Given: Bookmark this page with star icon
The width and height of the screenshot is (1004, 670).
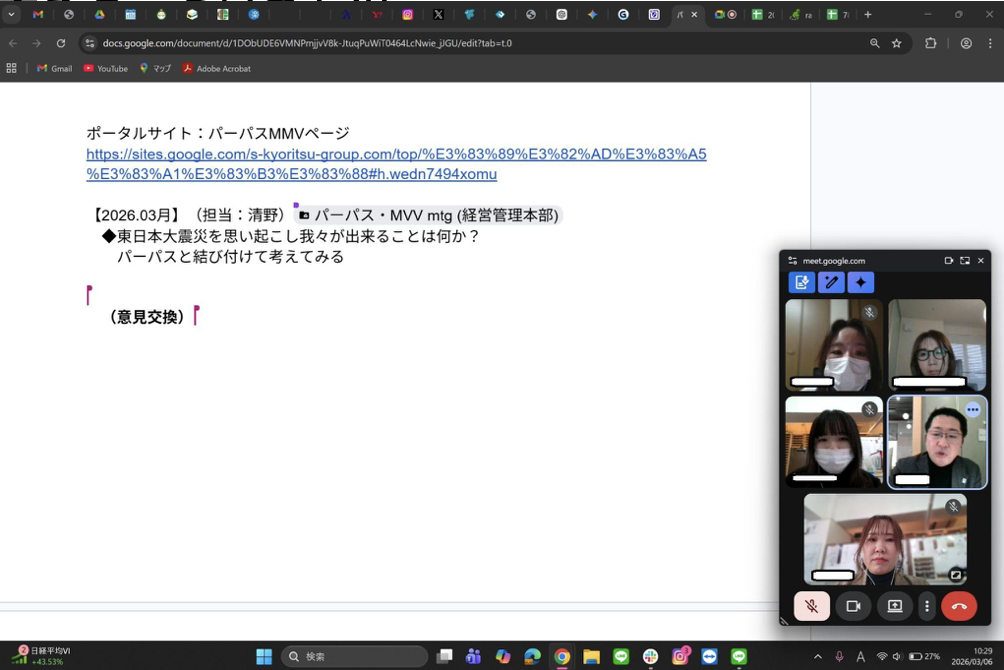Looking at the screenshot, I should tap(897, 44).
